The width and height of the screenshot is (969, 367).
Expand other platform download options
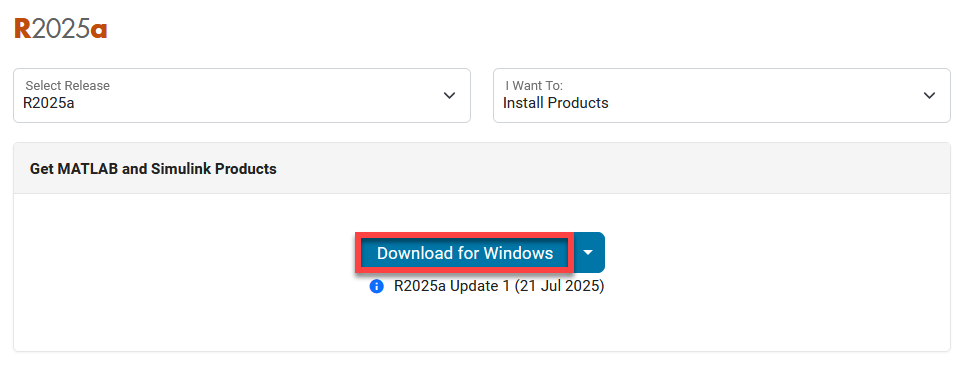tap(590, 252)
